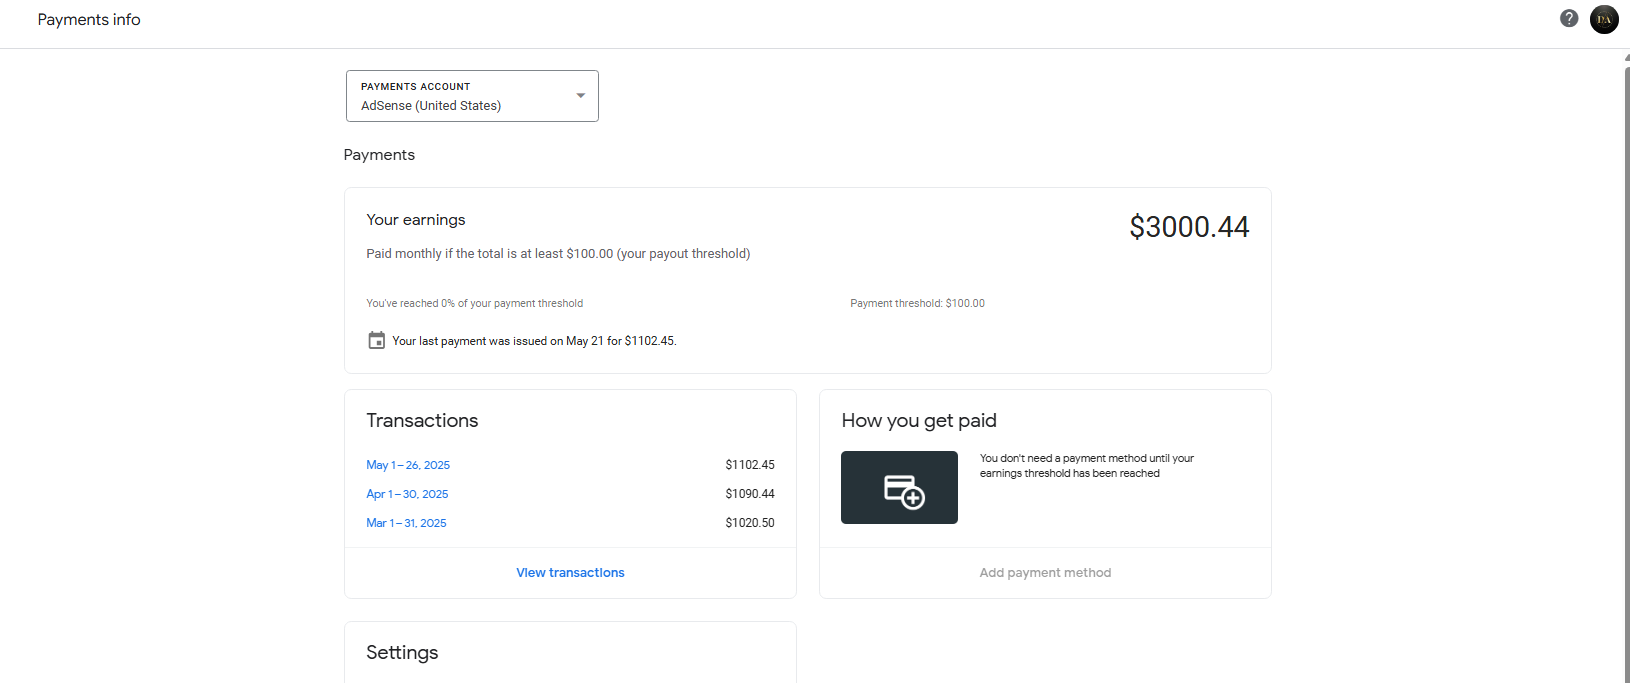This screenshot has height=683, width=1630.
Task: Click the profile avatar icon
Action: 1604,19
